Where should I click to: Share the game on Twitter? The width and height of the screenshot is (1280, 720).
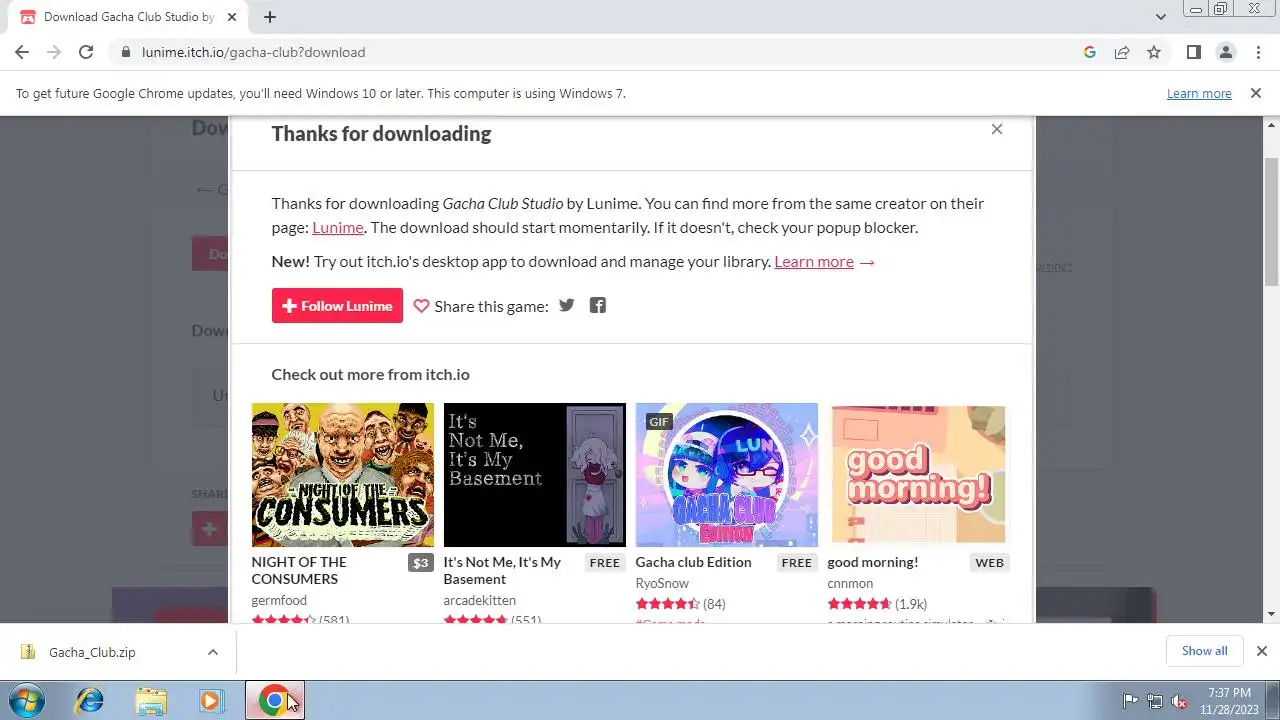pyautogui.click(x=567, y=305)
